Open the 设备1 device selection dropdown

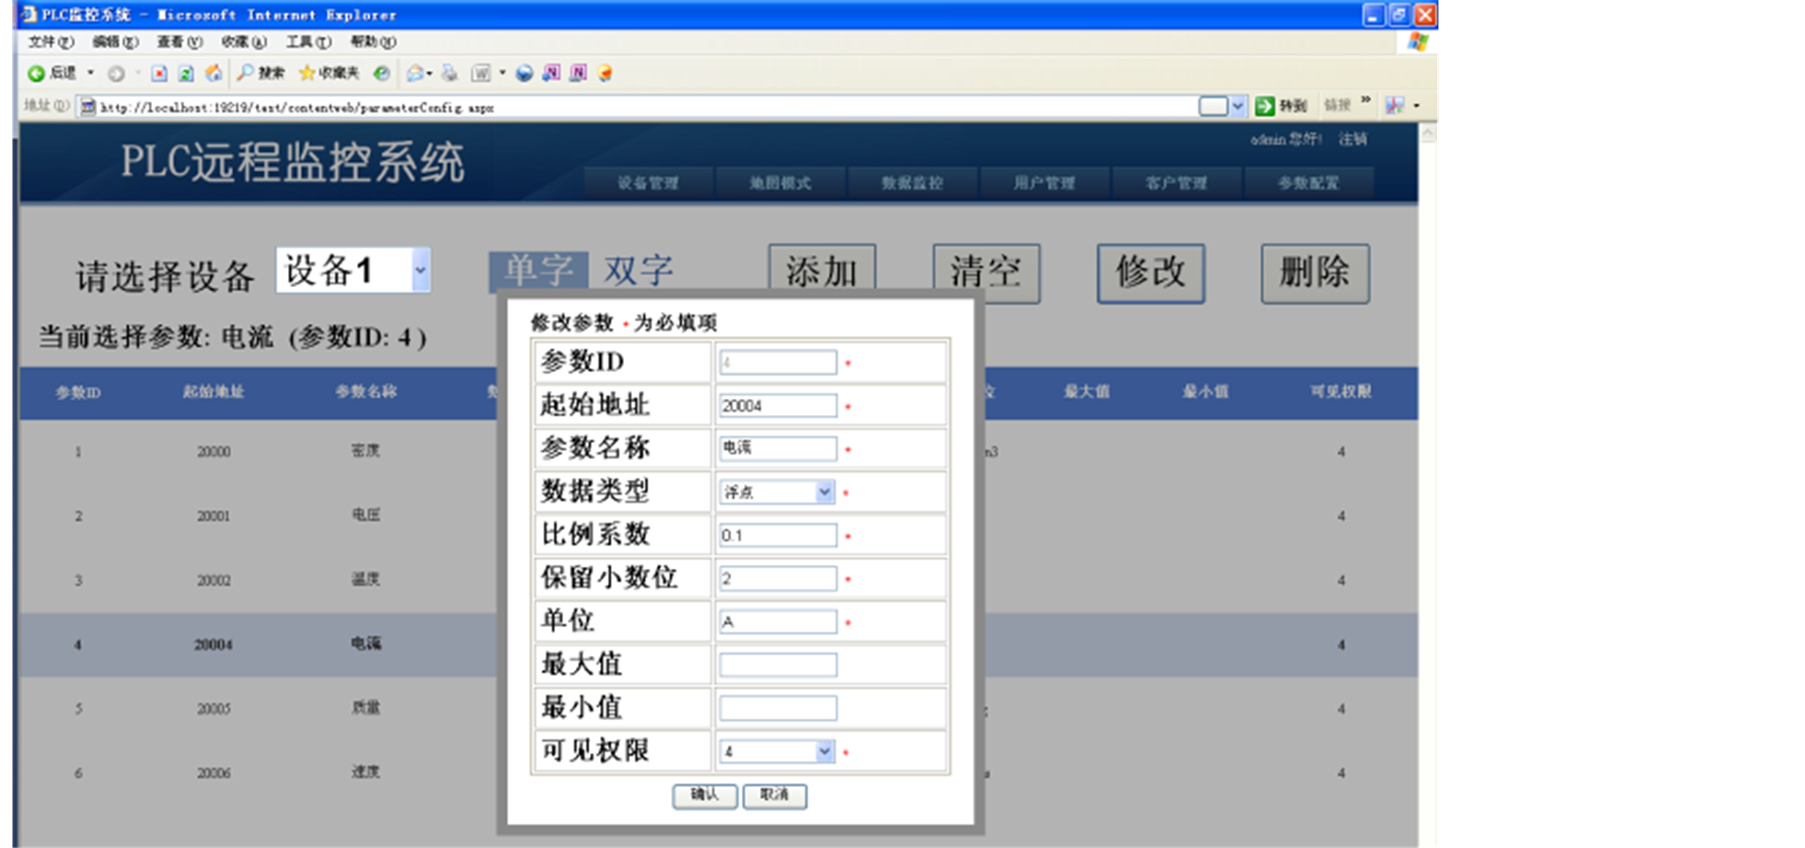coord(420,270)
